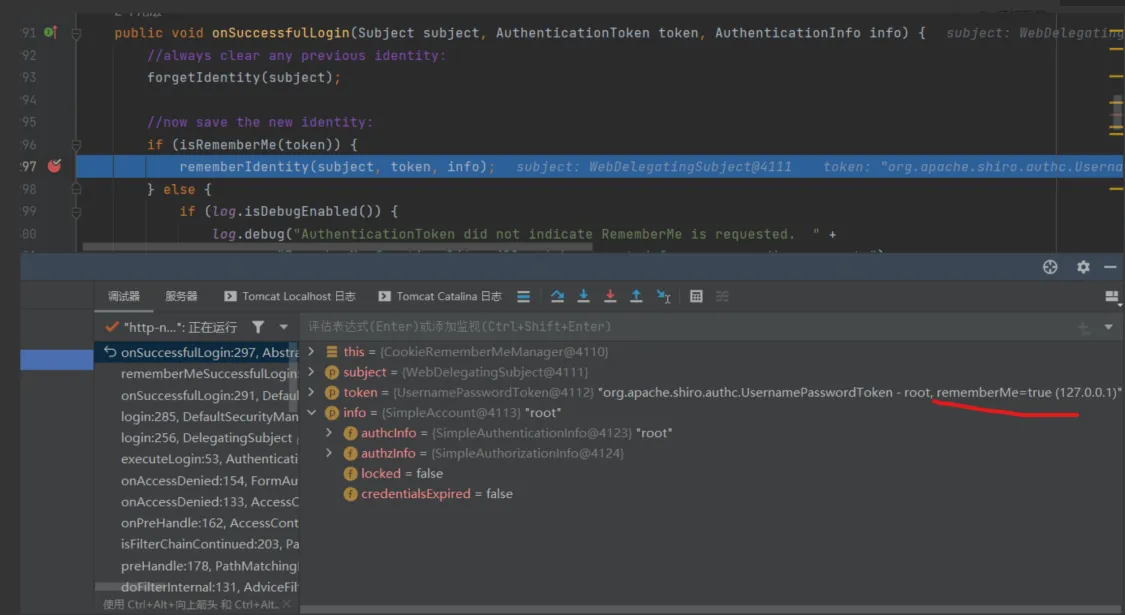This screenshot has height=615, width=1125.
Task: Open the Tomcat Localhost 日志 tab
Action: pyautogui.click(x=290, y=296)
